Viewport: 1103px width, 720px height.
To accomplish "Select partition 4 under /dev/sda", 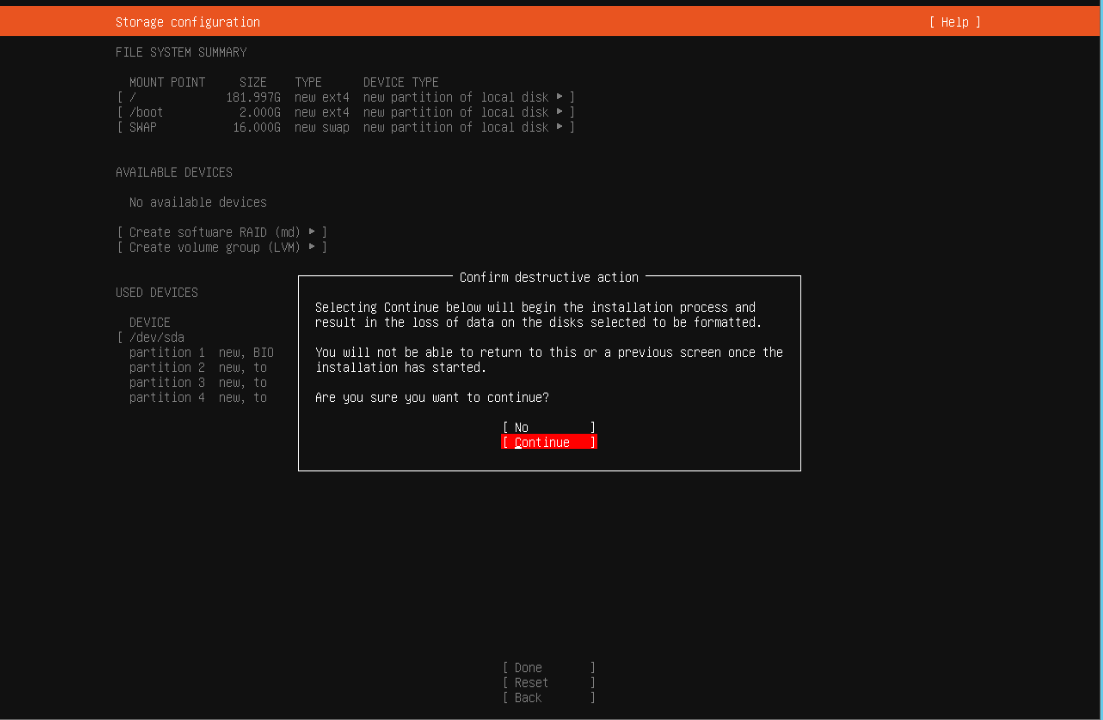I will click(x=198, y=398).
